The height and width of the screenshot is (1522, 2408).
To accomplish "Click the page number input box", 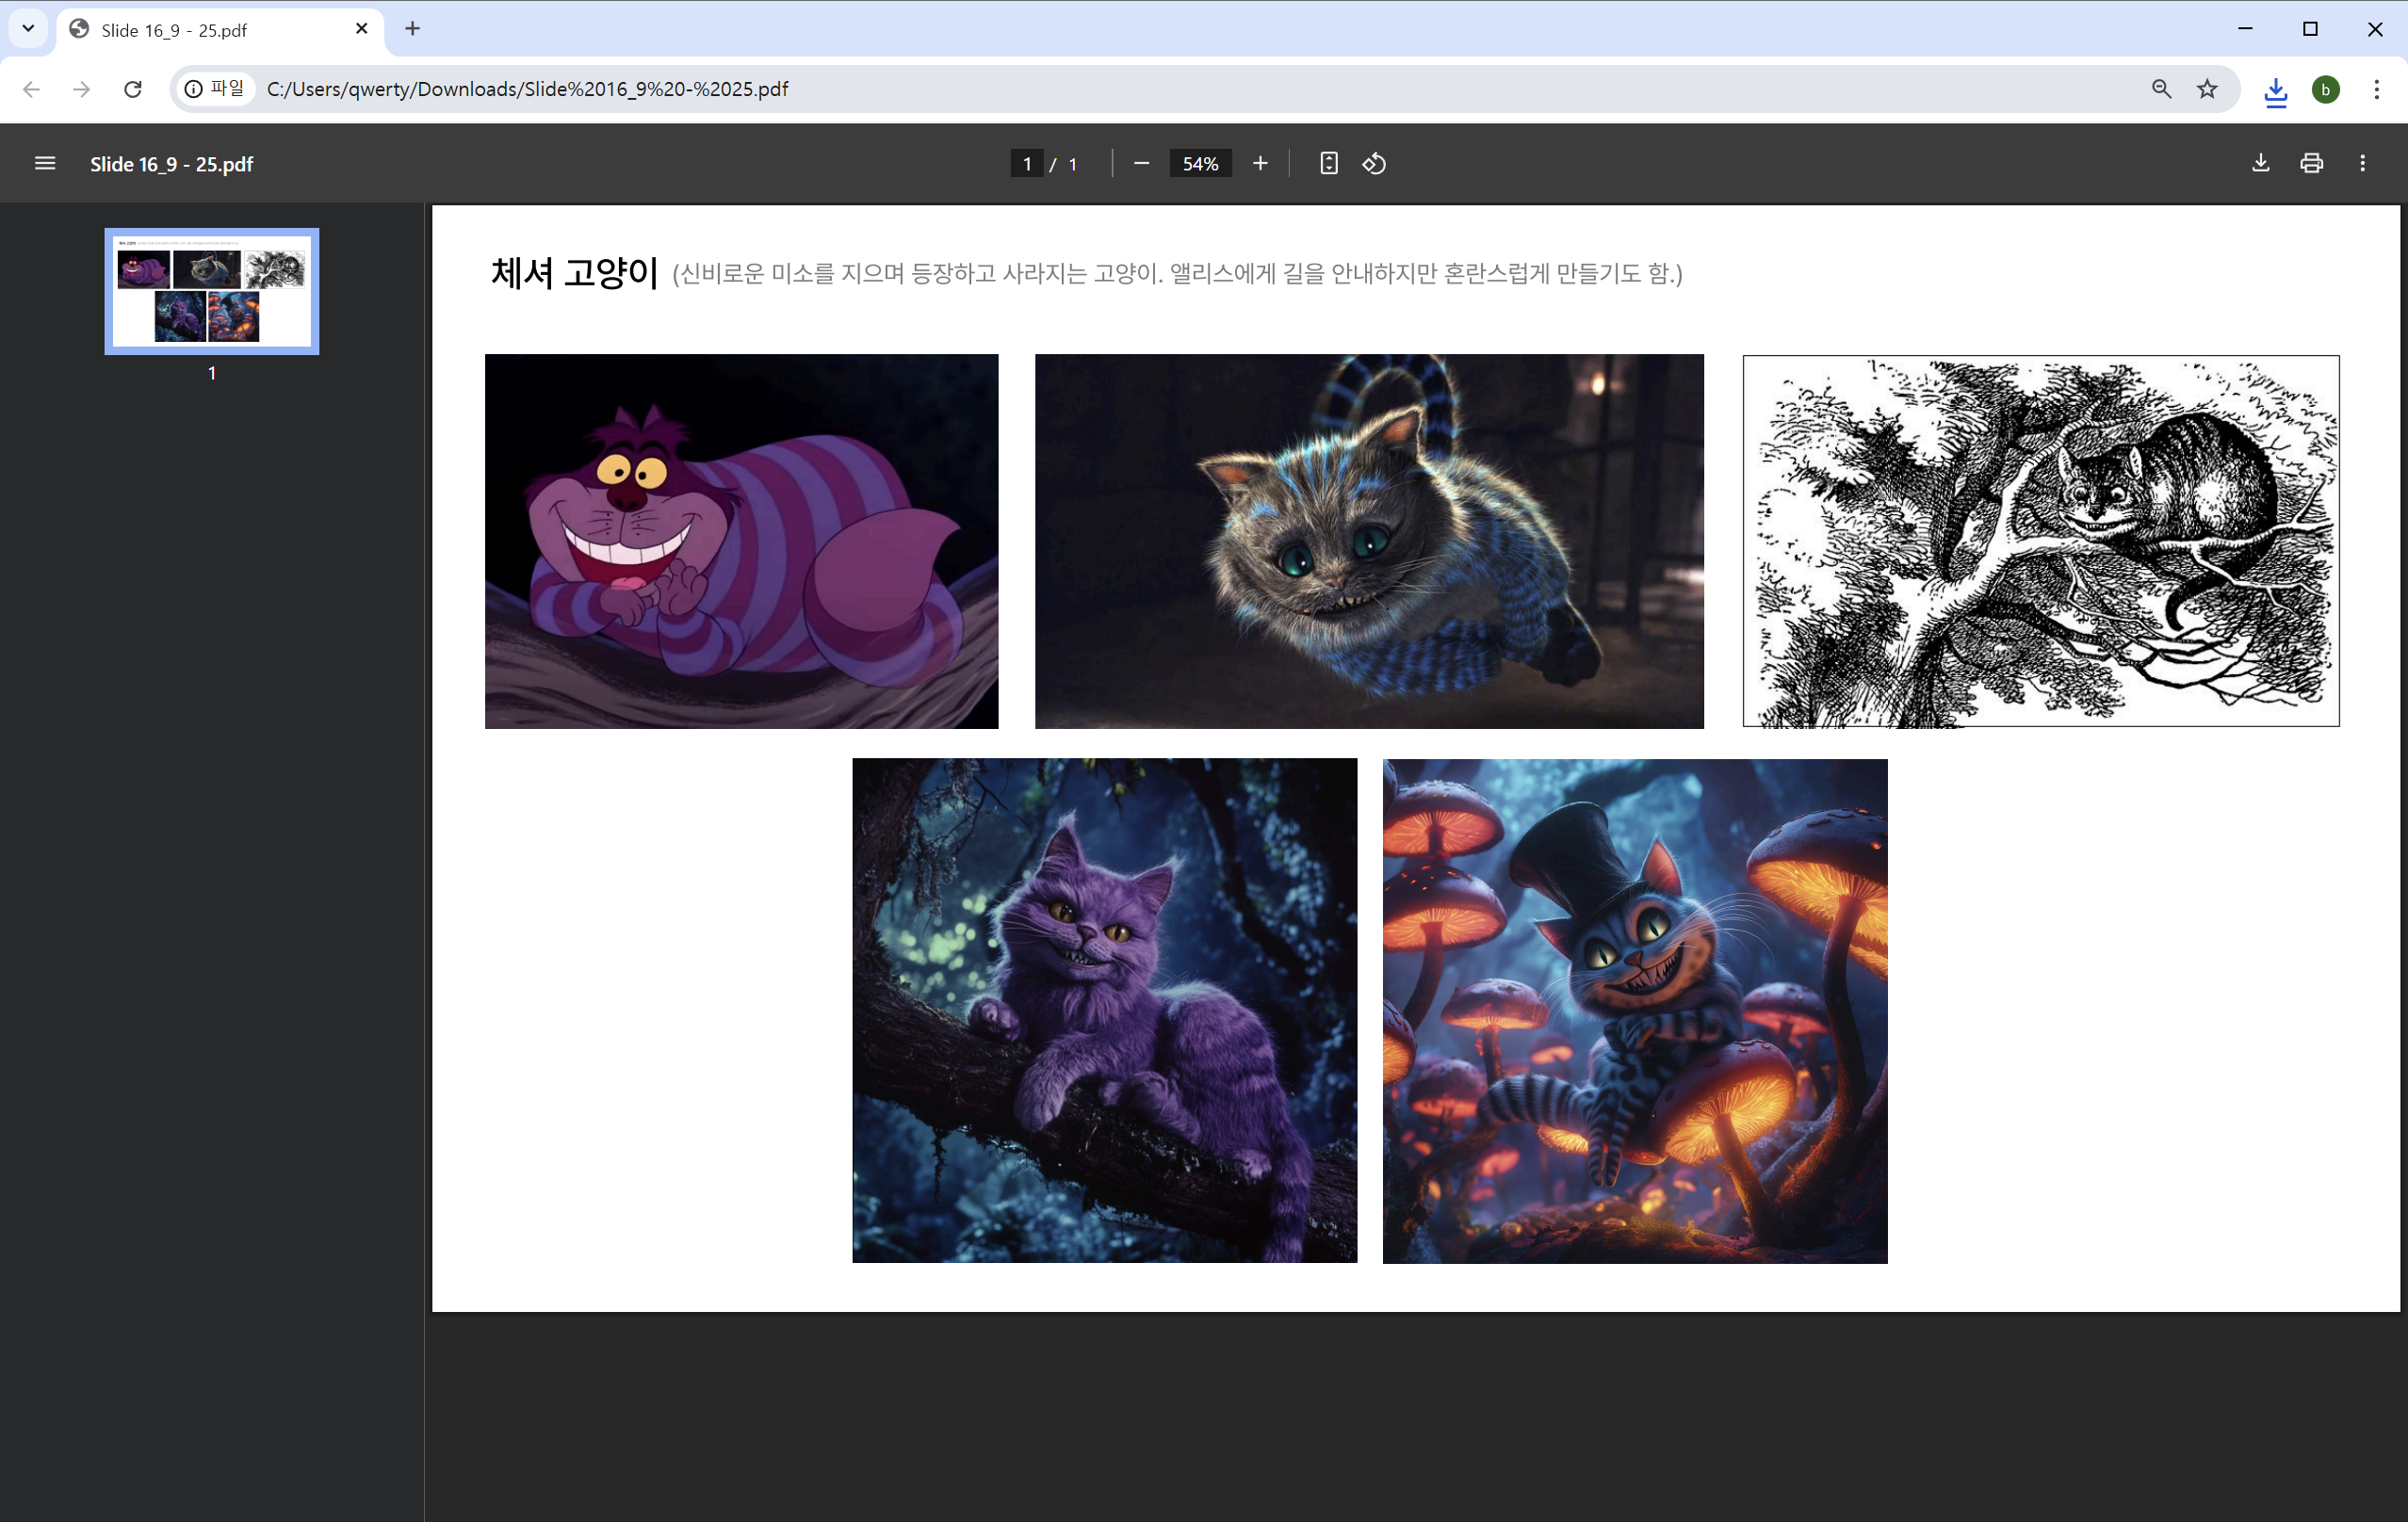I will (x=1026, y=163).
